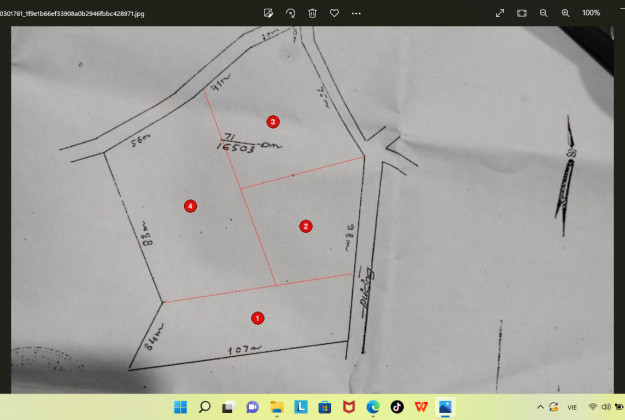Switch input language via VIE indicator

pos(572,407)
